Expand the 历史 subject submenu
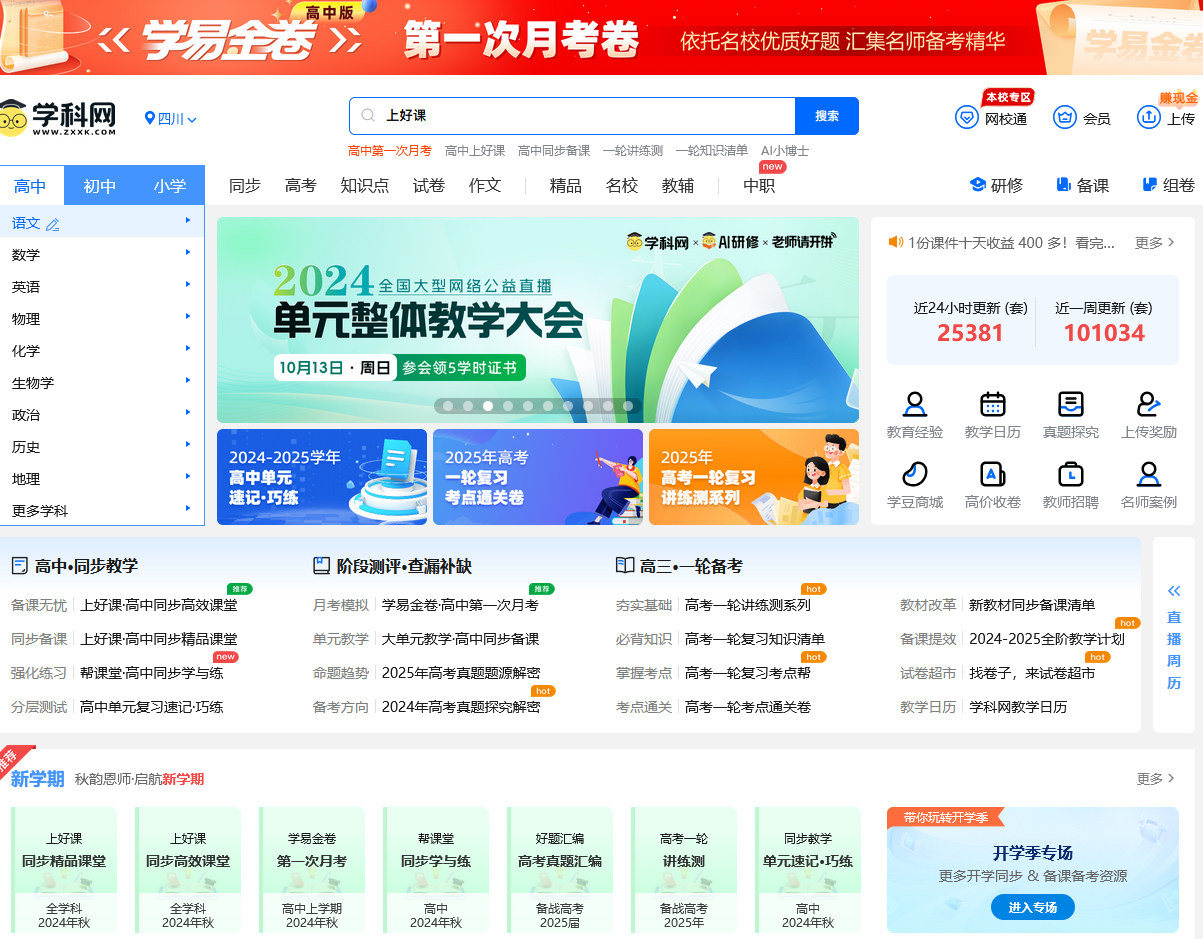 (187, 445)
